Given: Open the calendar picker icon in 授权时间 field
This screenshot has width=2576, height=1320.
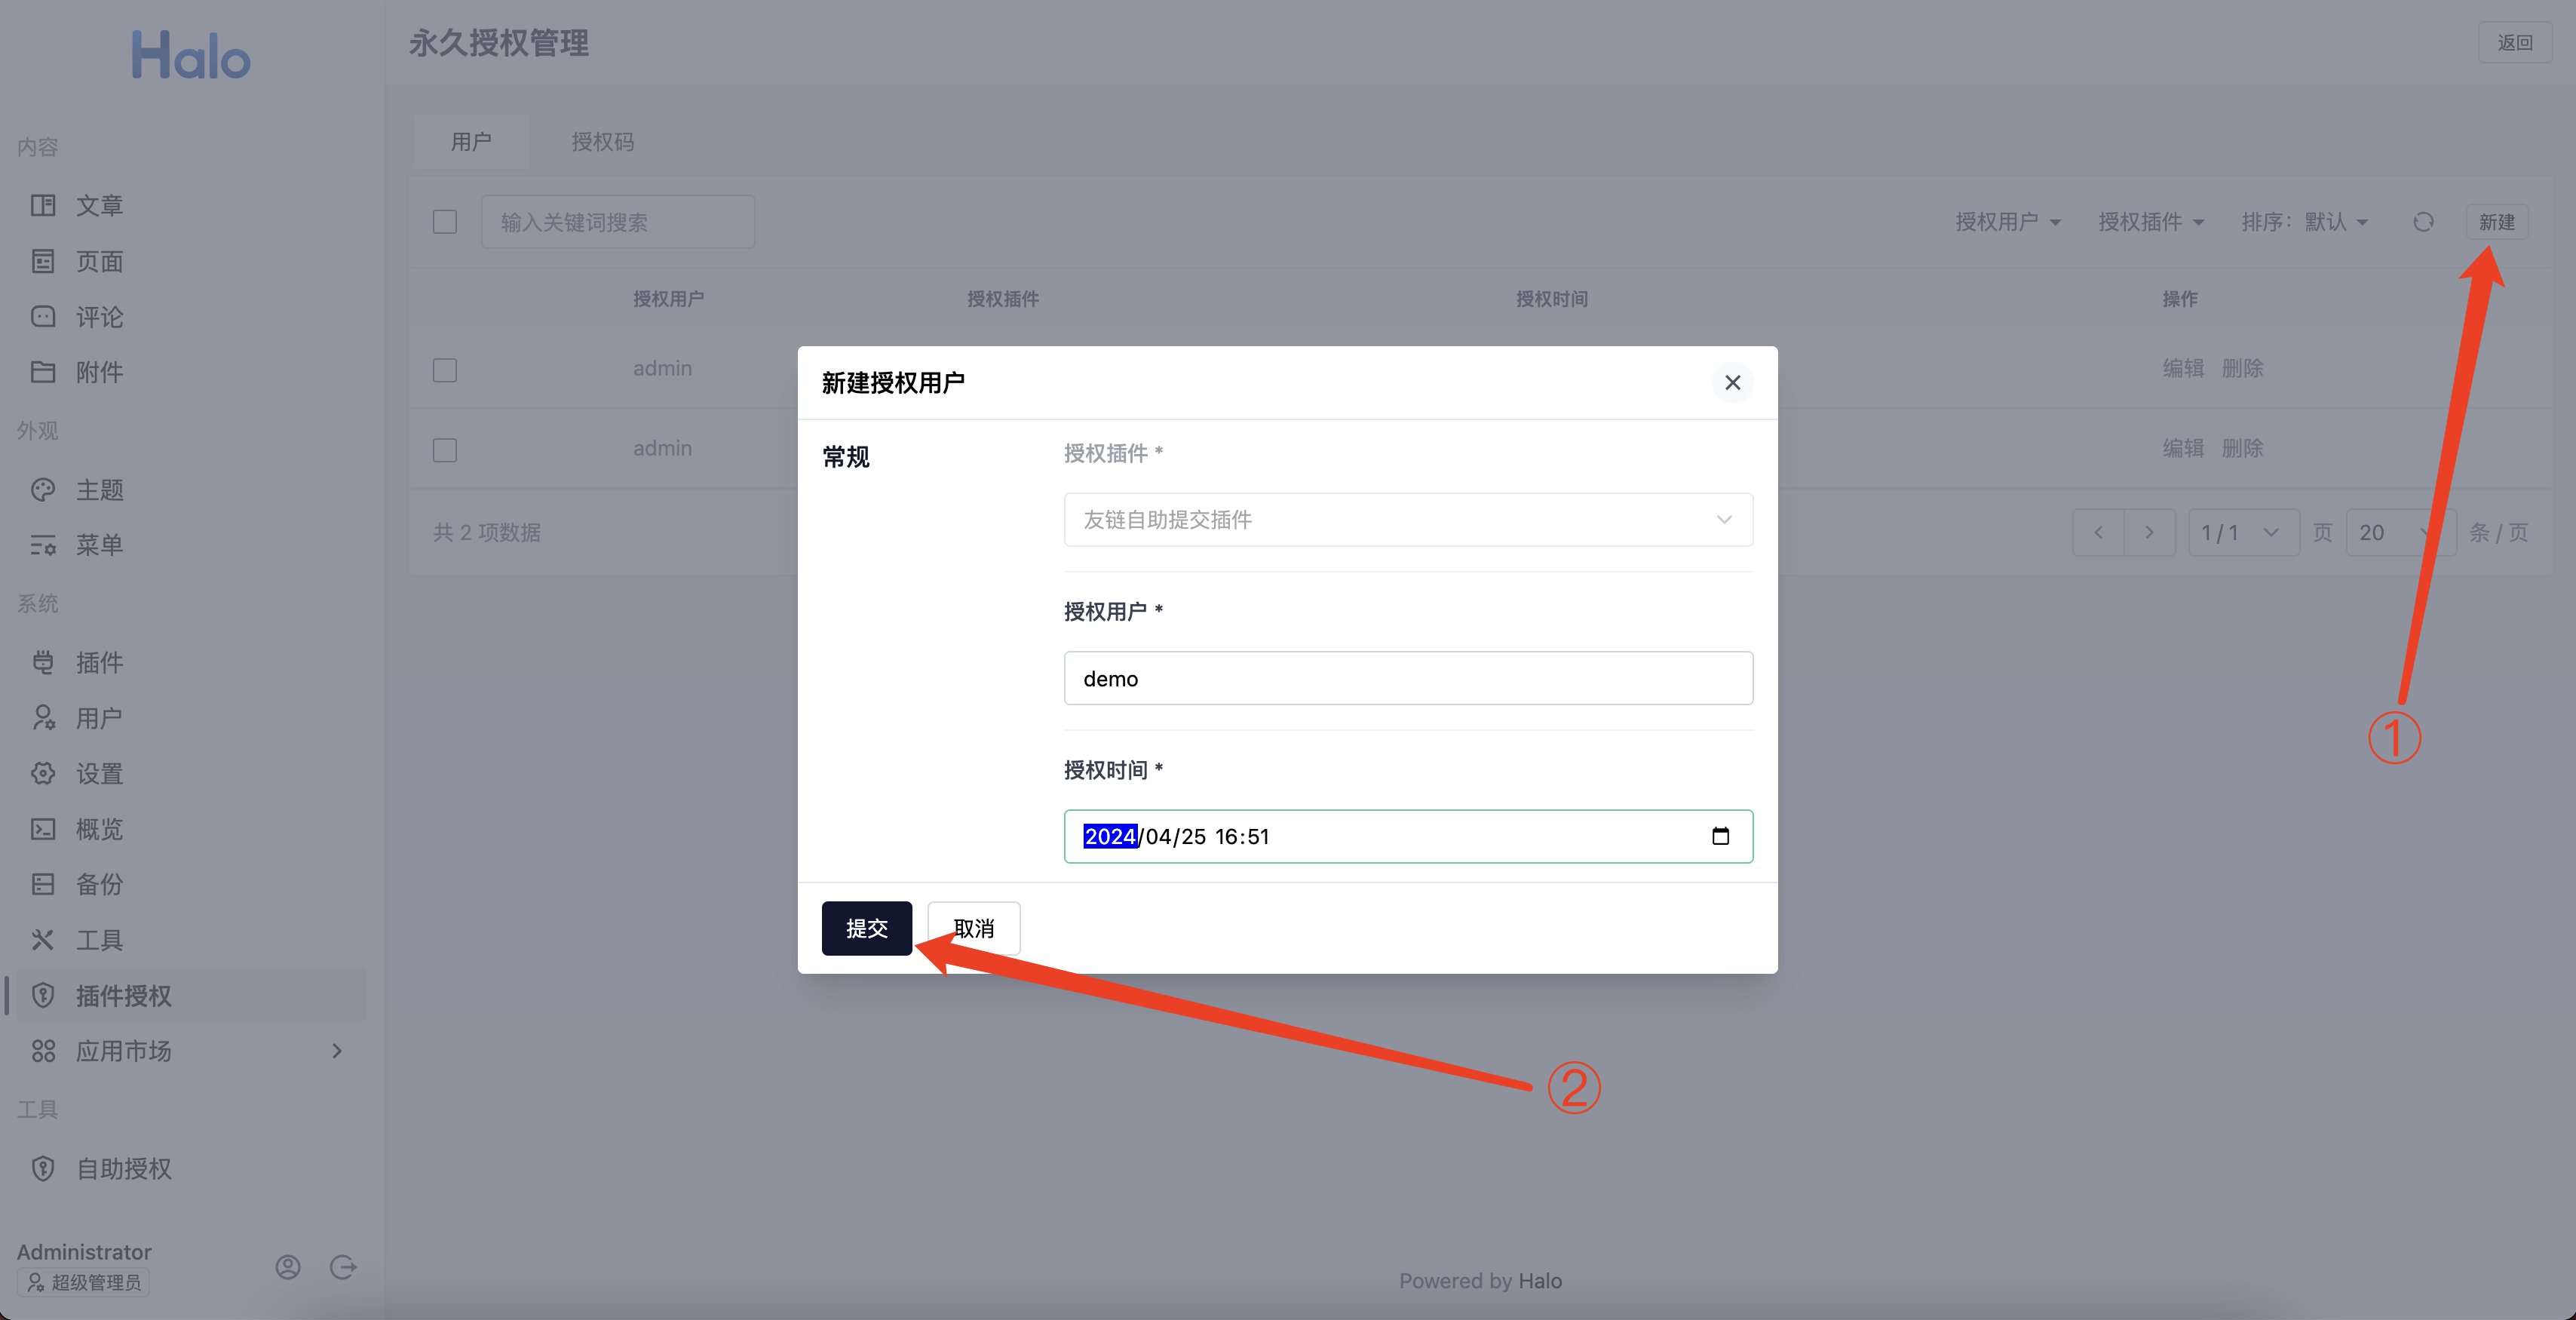Looking at the screenshot, I should click(x=1721, y=836).
